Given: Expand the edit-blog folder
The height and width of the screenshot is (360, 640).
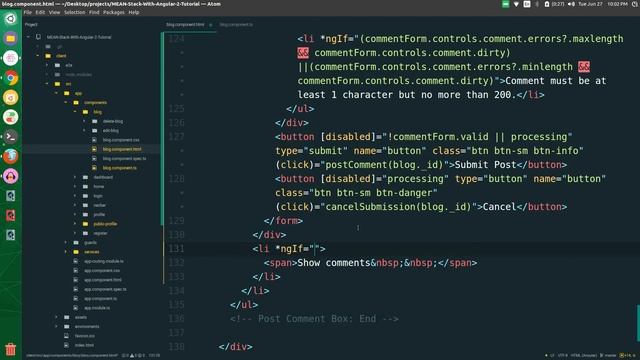Looking at the screenshot, I should [x=84, y=131].
